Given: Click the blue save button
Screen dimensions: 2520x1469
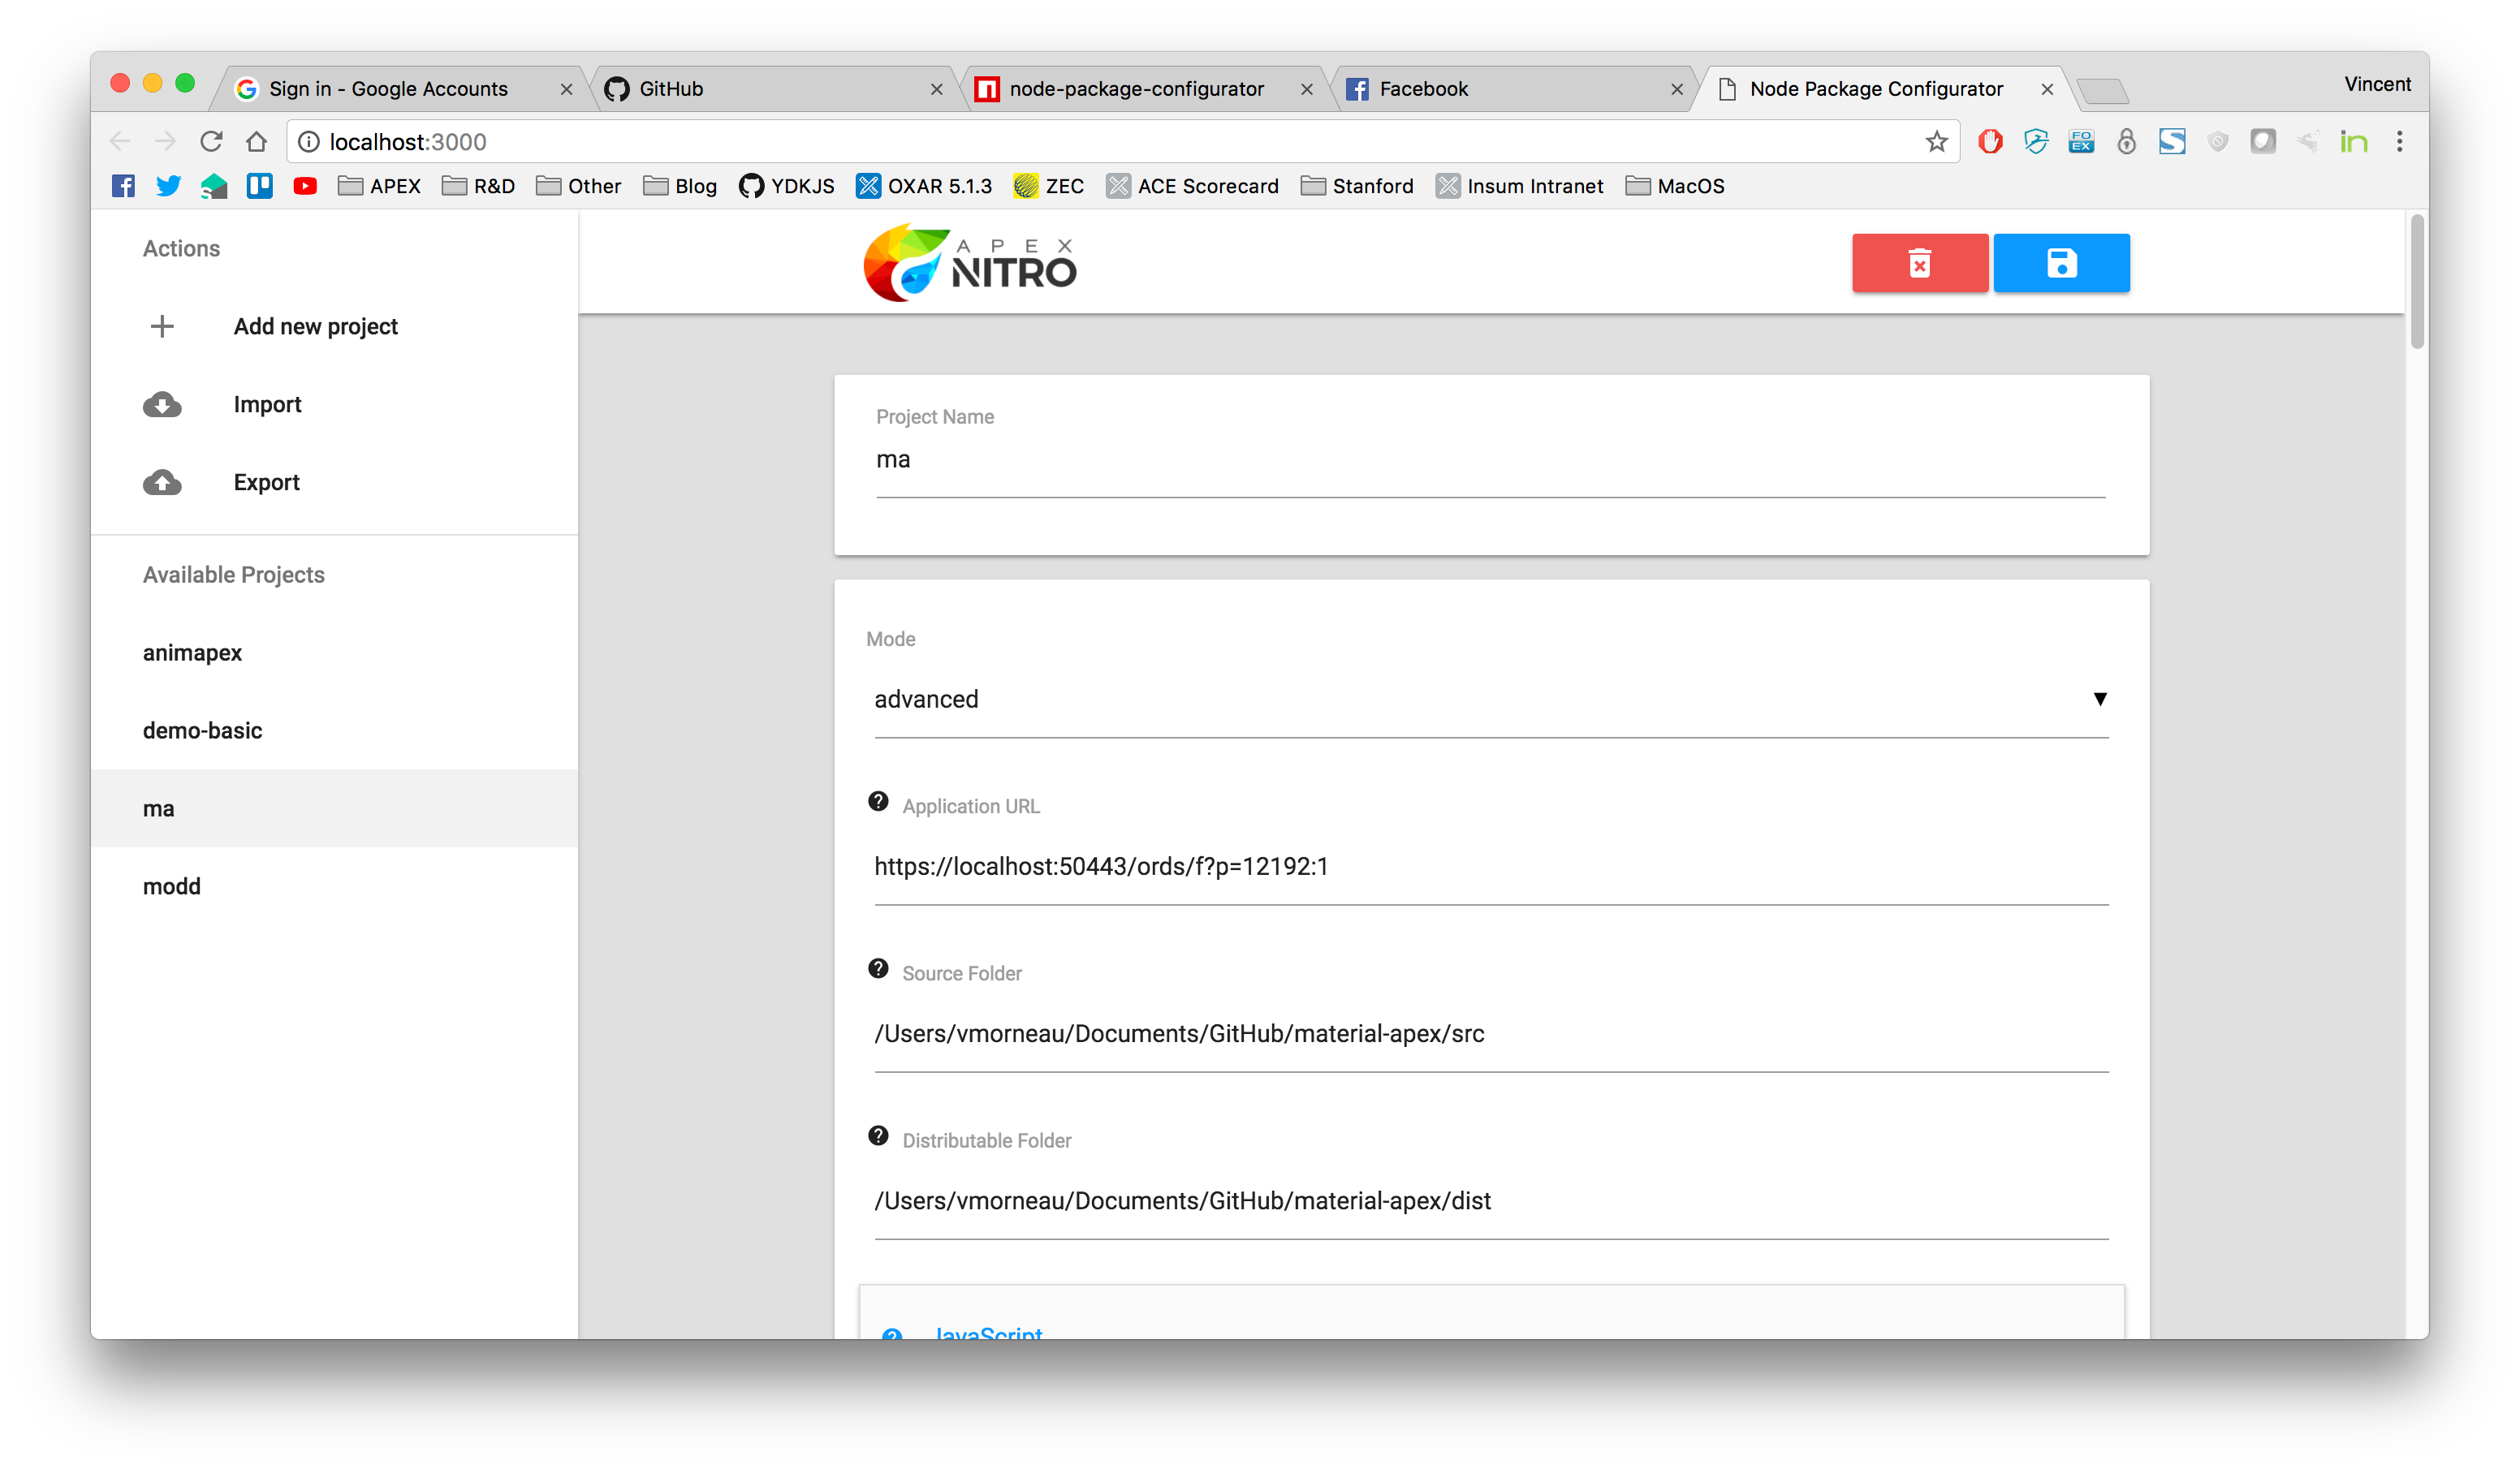Looking at the screenshot, I should click(x=2061, y=263).
